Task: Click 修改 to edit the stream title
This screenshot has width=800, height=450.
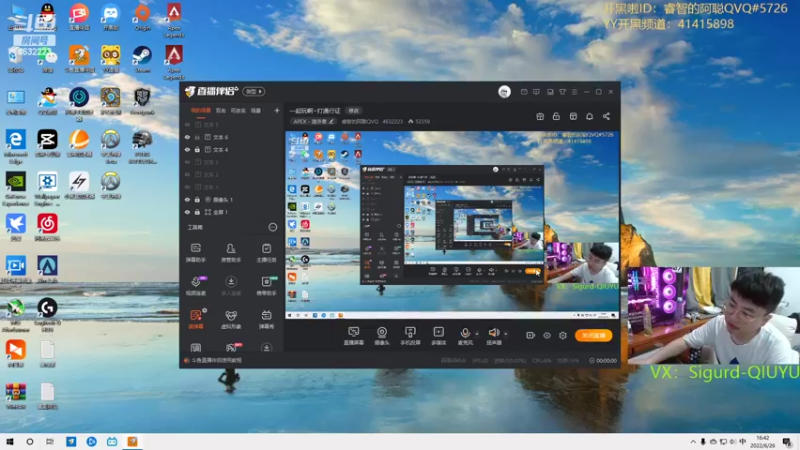Action: tap(354, 111)
